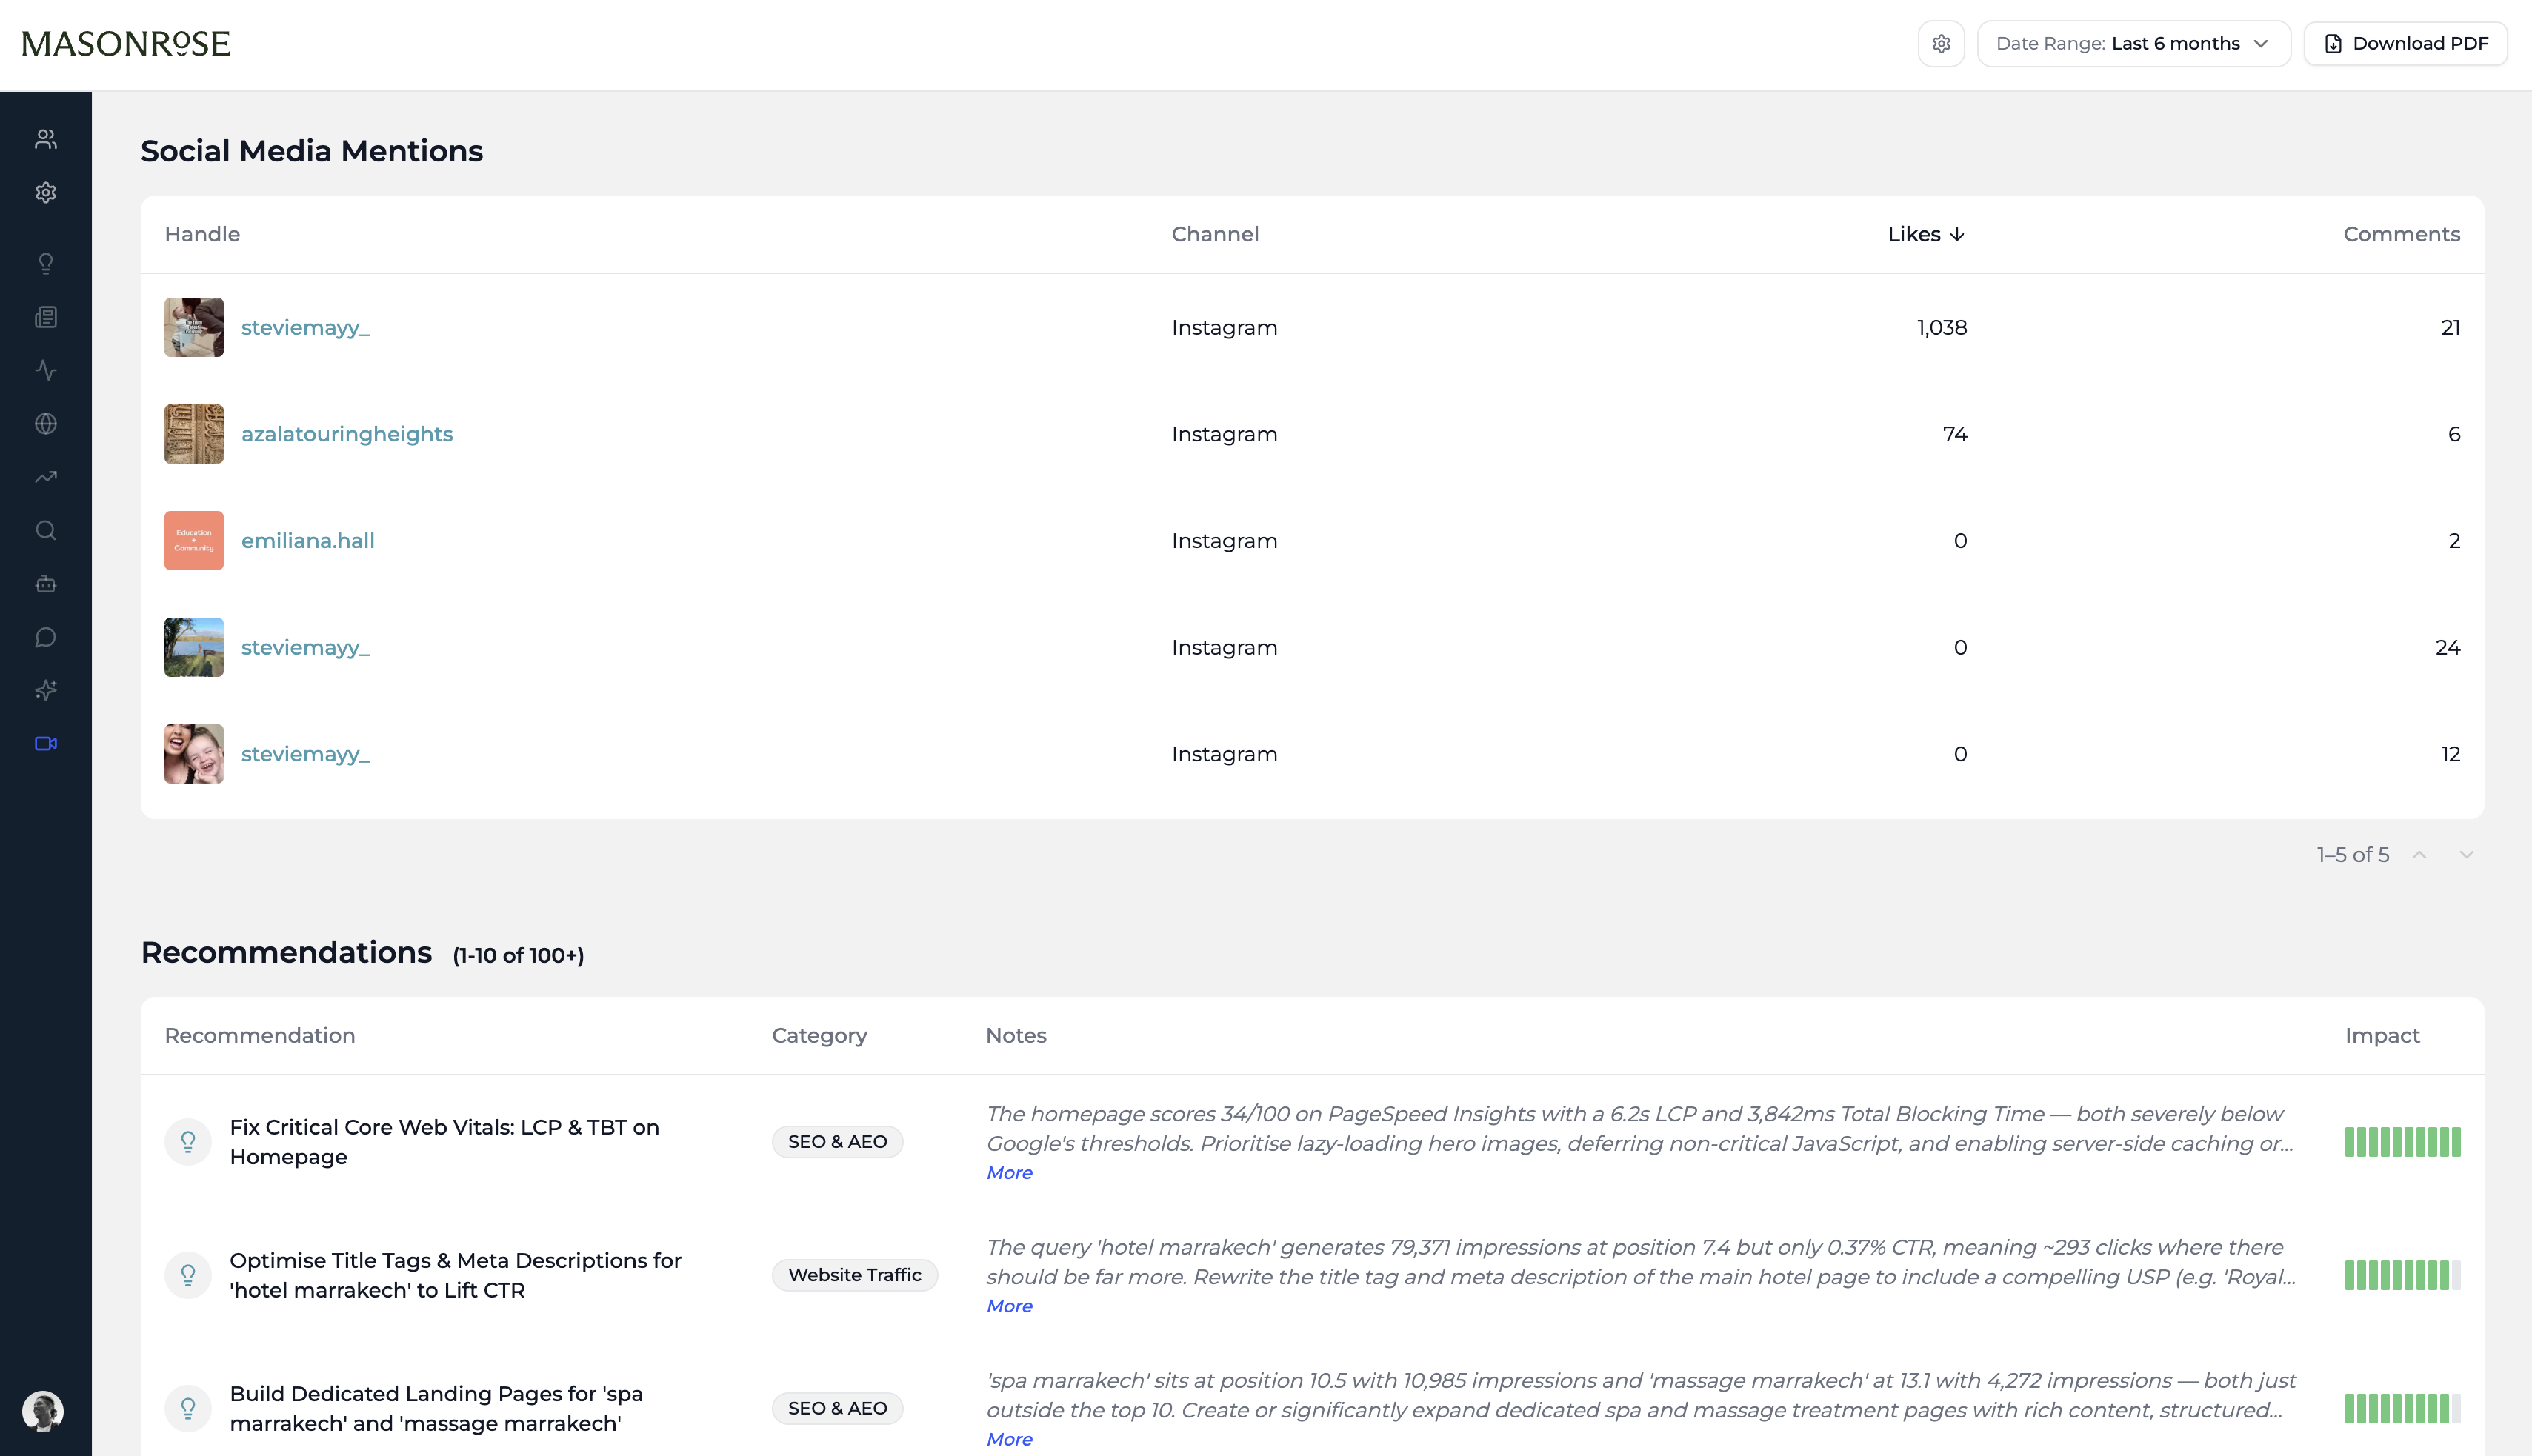Click steviemayy_ thumbnail with 12 comments
The image size is (2532, 1456).
point(194,754)
